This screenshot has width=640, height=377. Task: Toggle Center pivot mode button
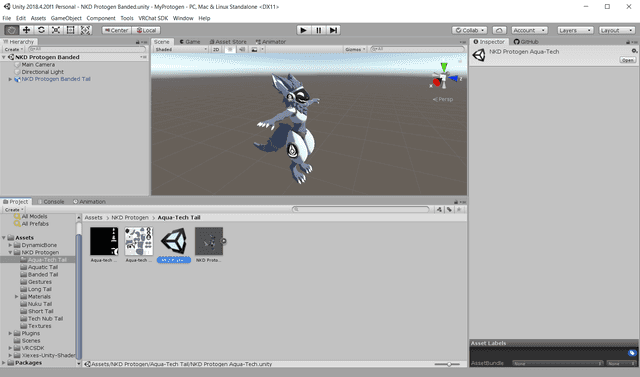click(x=117, y=30)
